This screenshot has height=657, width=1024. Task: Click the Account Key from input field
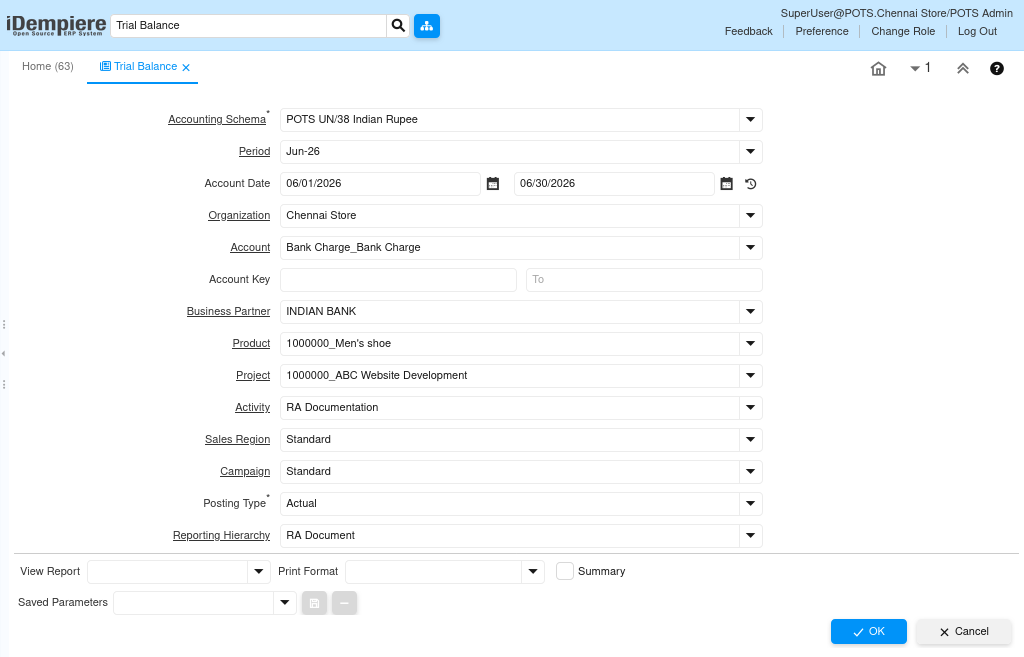coord(398,280)
